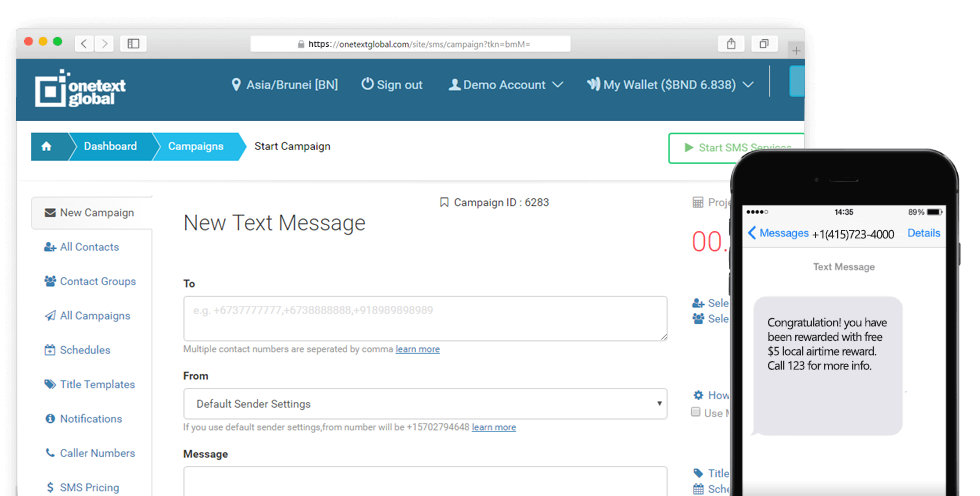Click the bookmark icon beside Campaign ID
The image size is (980, 496).
click(444, 202)
